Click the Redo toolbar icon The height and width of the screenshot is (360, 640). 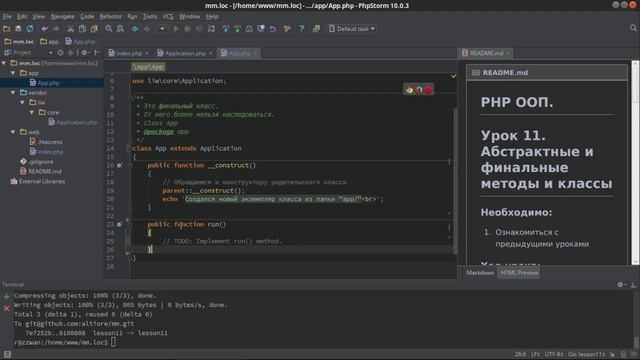[x=56, y=29]
